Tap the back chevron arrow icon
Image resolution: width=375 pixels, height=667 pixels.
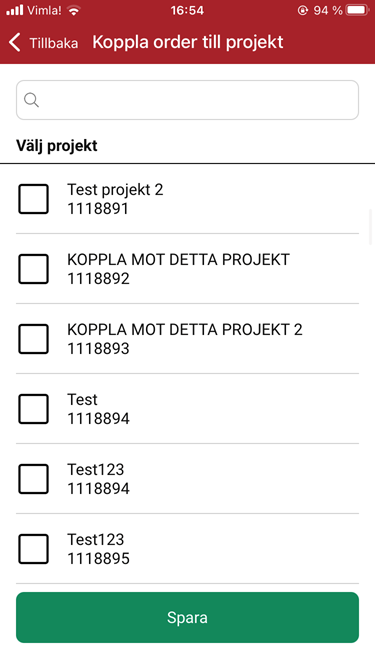pyautogui.click(x=15, y=43)
